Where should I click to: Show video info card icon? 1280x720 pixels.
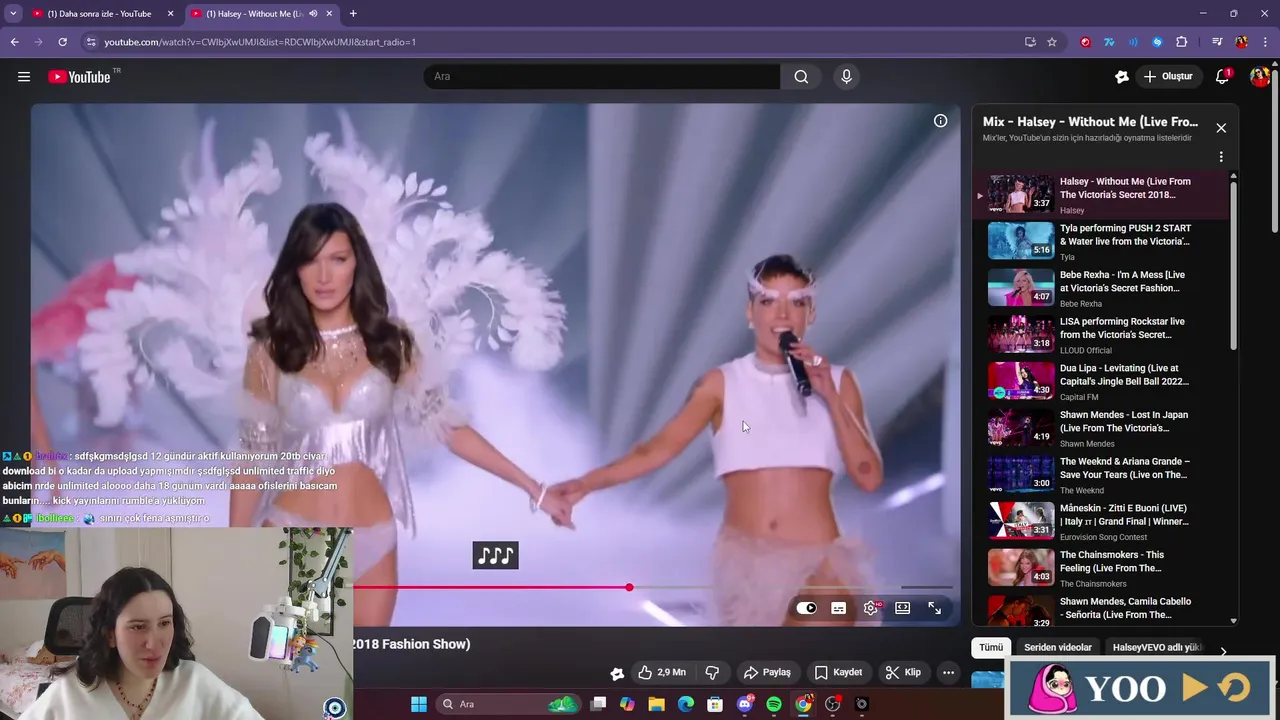pos(940,121)
